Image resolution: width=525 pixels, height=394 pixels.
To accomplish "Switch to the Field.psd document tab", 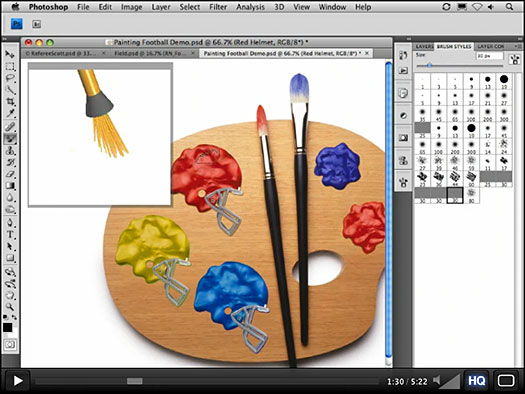I will coord(149,53).
